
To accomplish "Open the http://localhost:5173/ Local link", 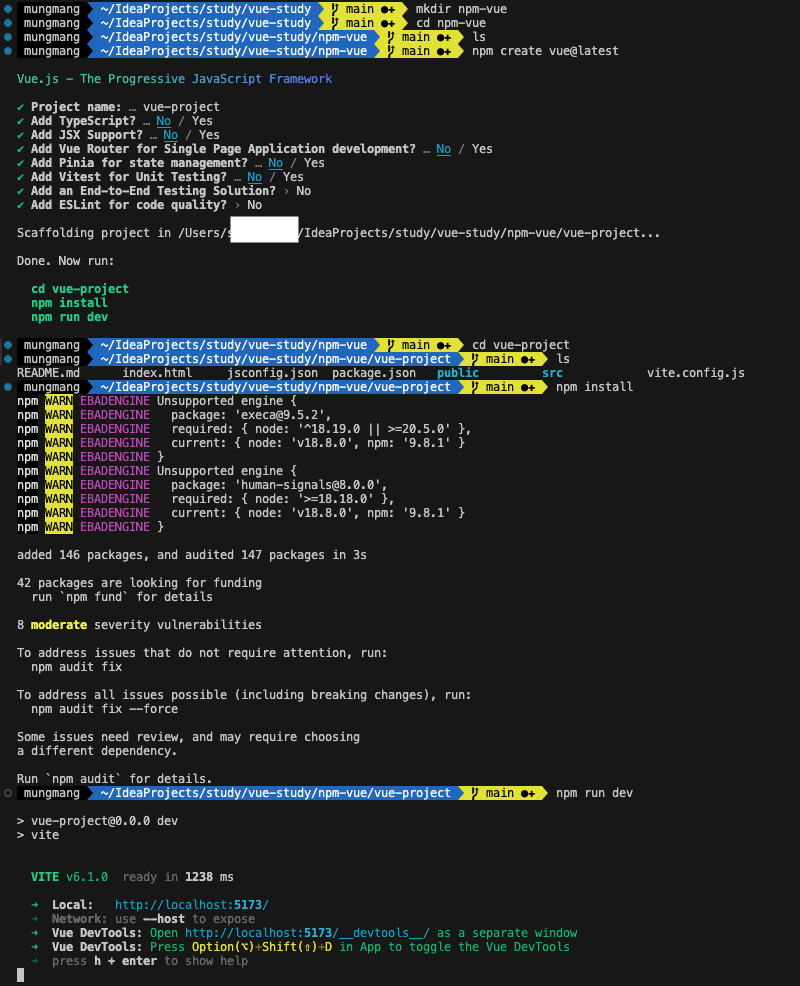I will coord(192,905).
